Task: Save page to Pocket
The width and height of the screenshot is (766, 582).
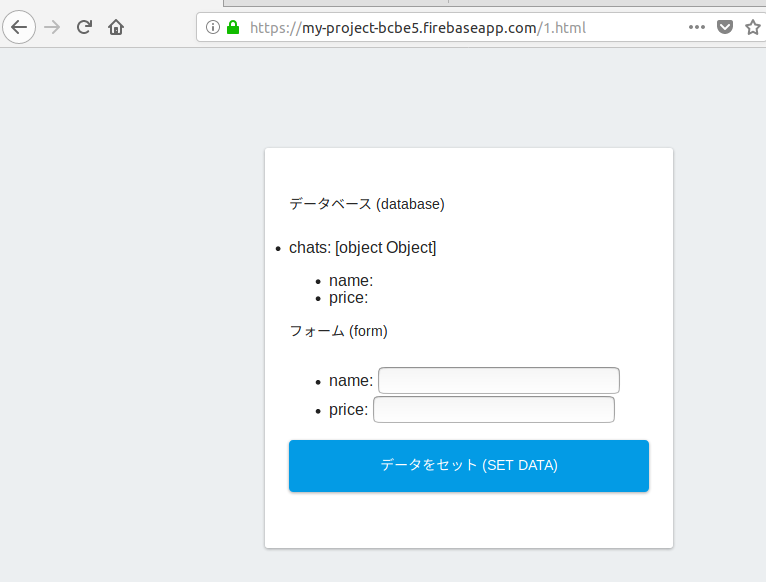Action: coord(725,27)
